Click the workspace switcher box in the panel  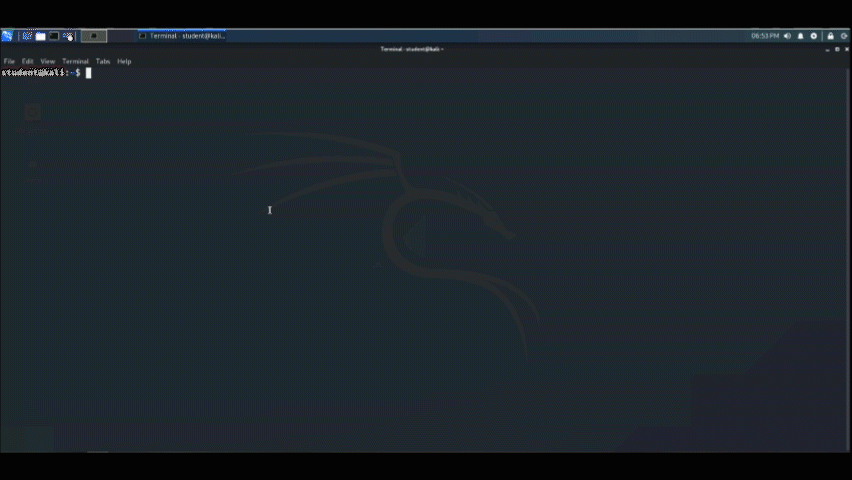coord(93,36)
